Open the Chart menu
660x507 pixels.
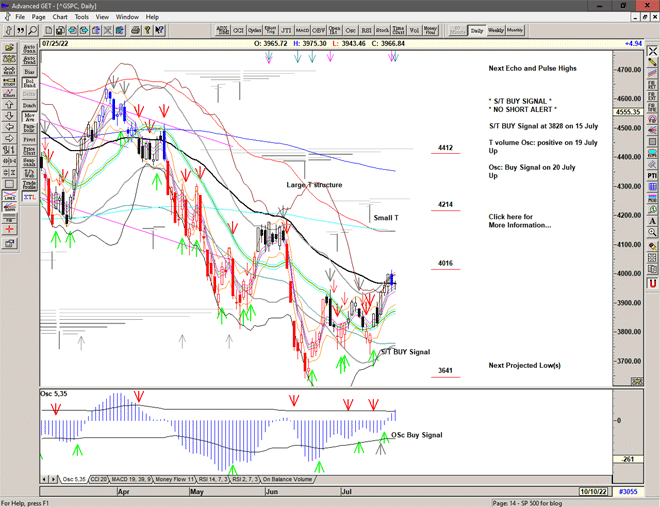pyautogui.click(x=60, y=17)
